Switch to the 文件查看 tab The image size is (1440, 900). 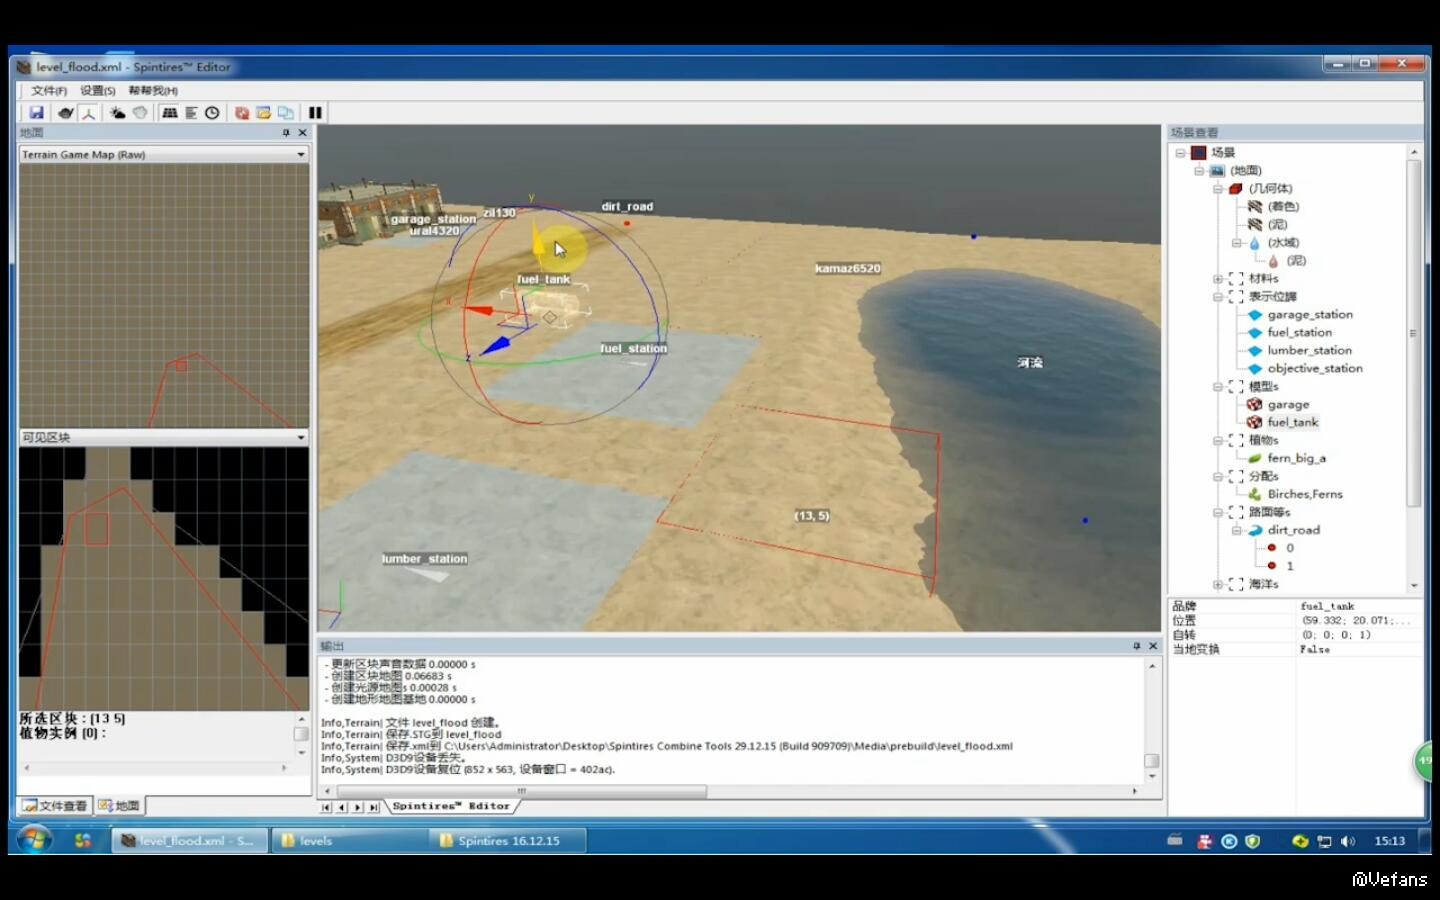(55, 806)
